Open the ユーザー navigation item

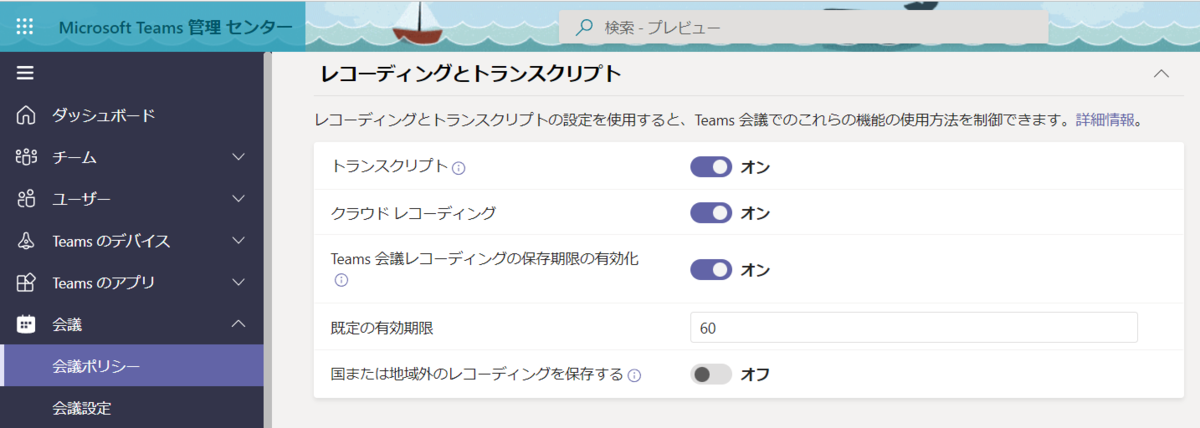point(132,199)
